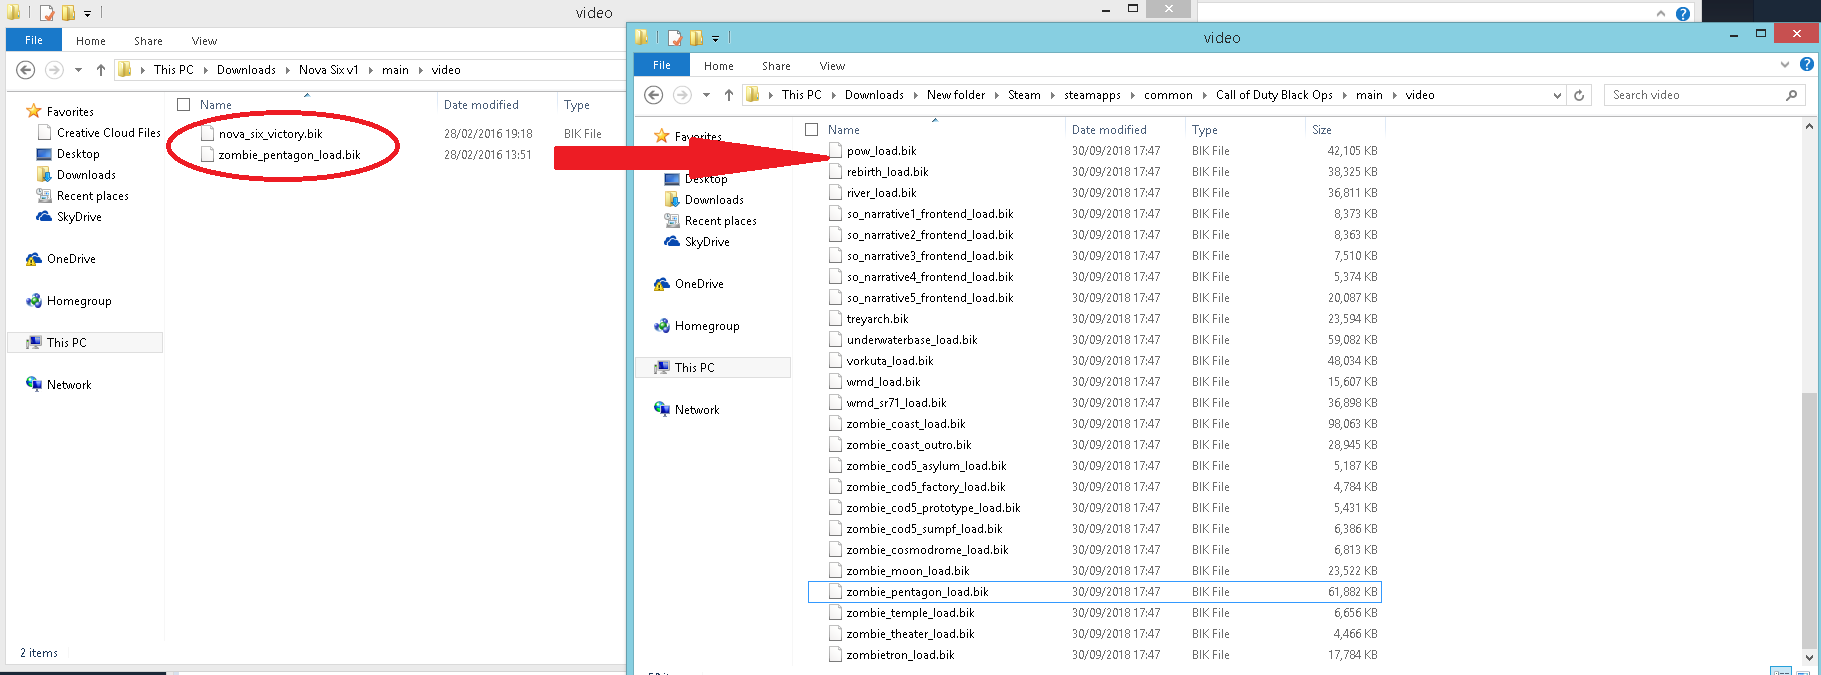Go to steamapps in right breadcrumb

(1092, 95)
